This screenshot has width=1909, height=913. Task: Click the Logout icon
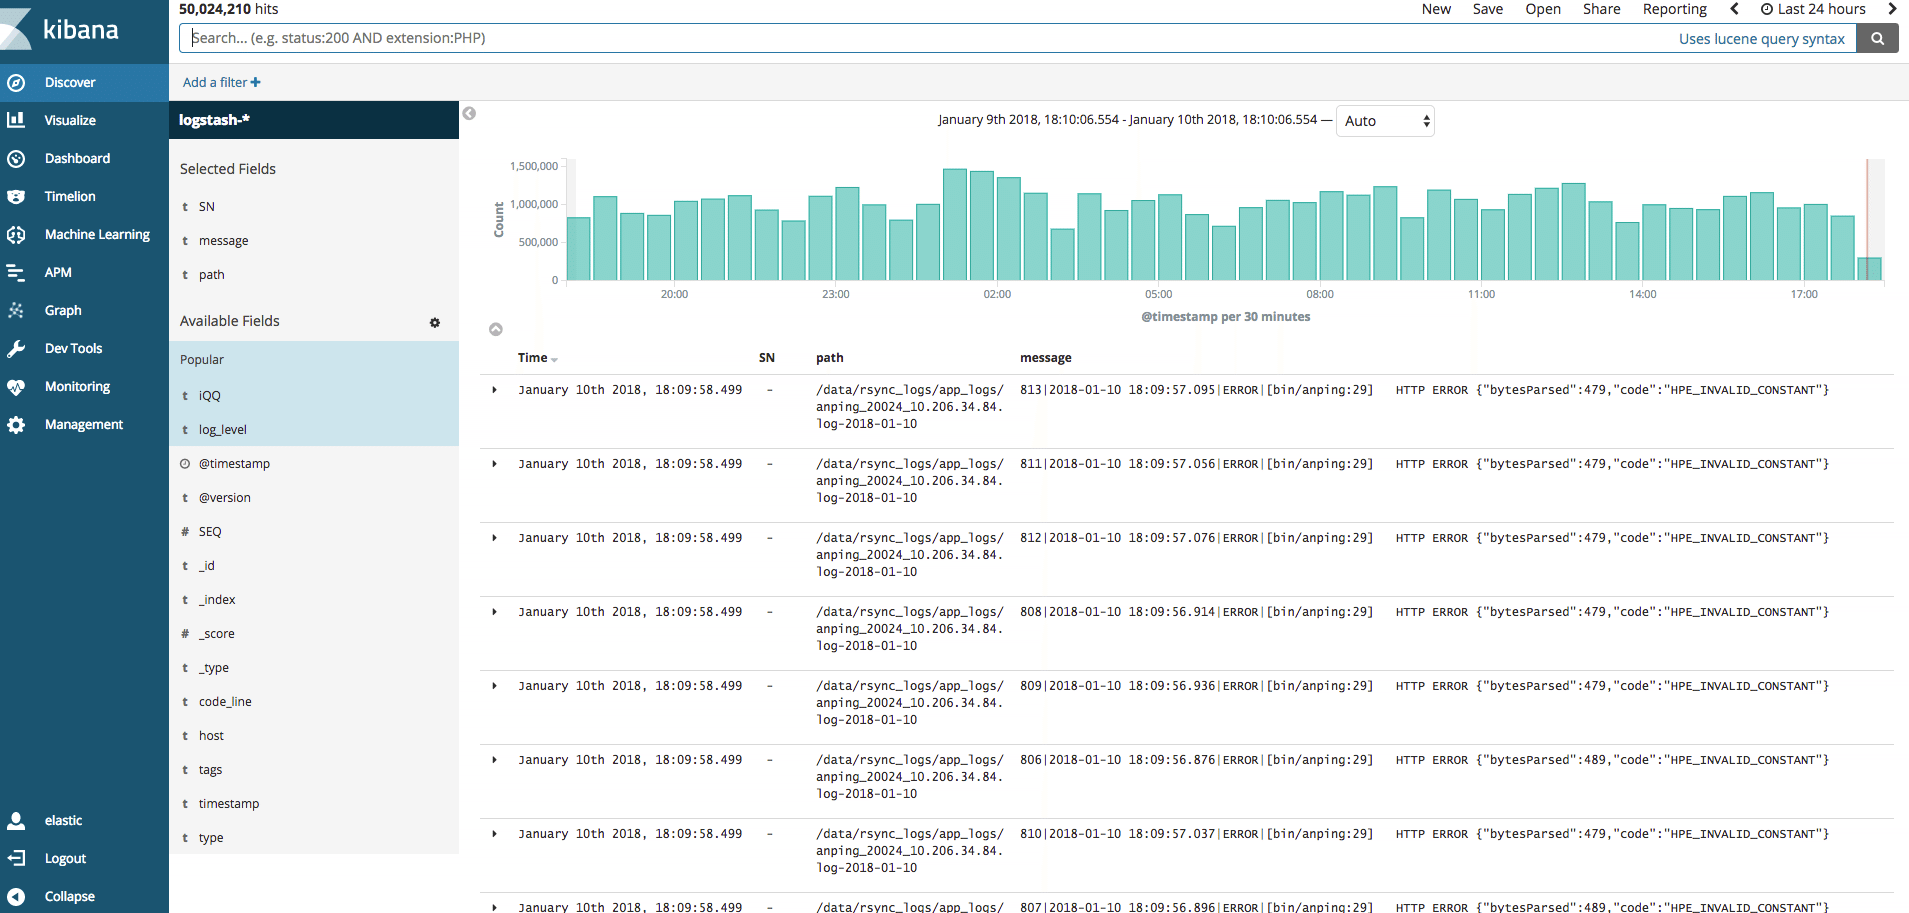(16, 858)
